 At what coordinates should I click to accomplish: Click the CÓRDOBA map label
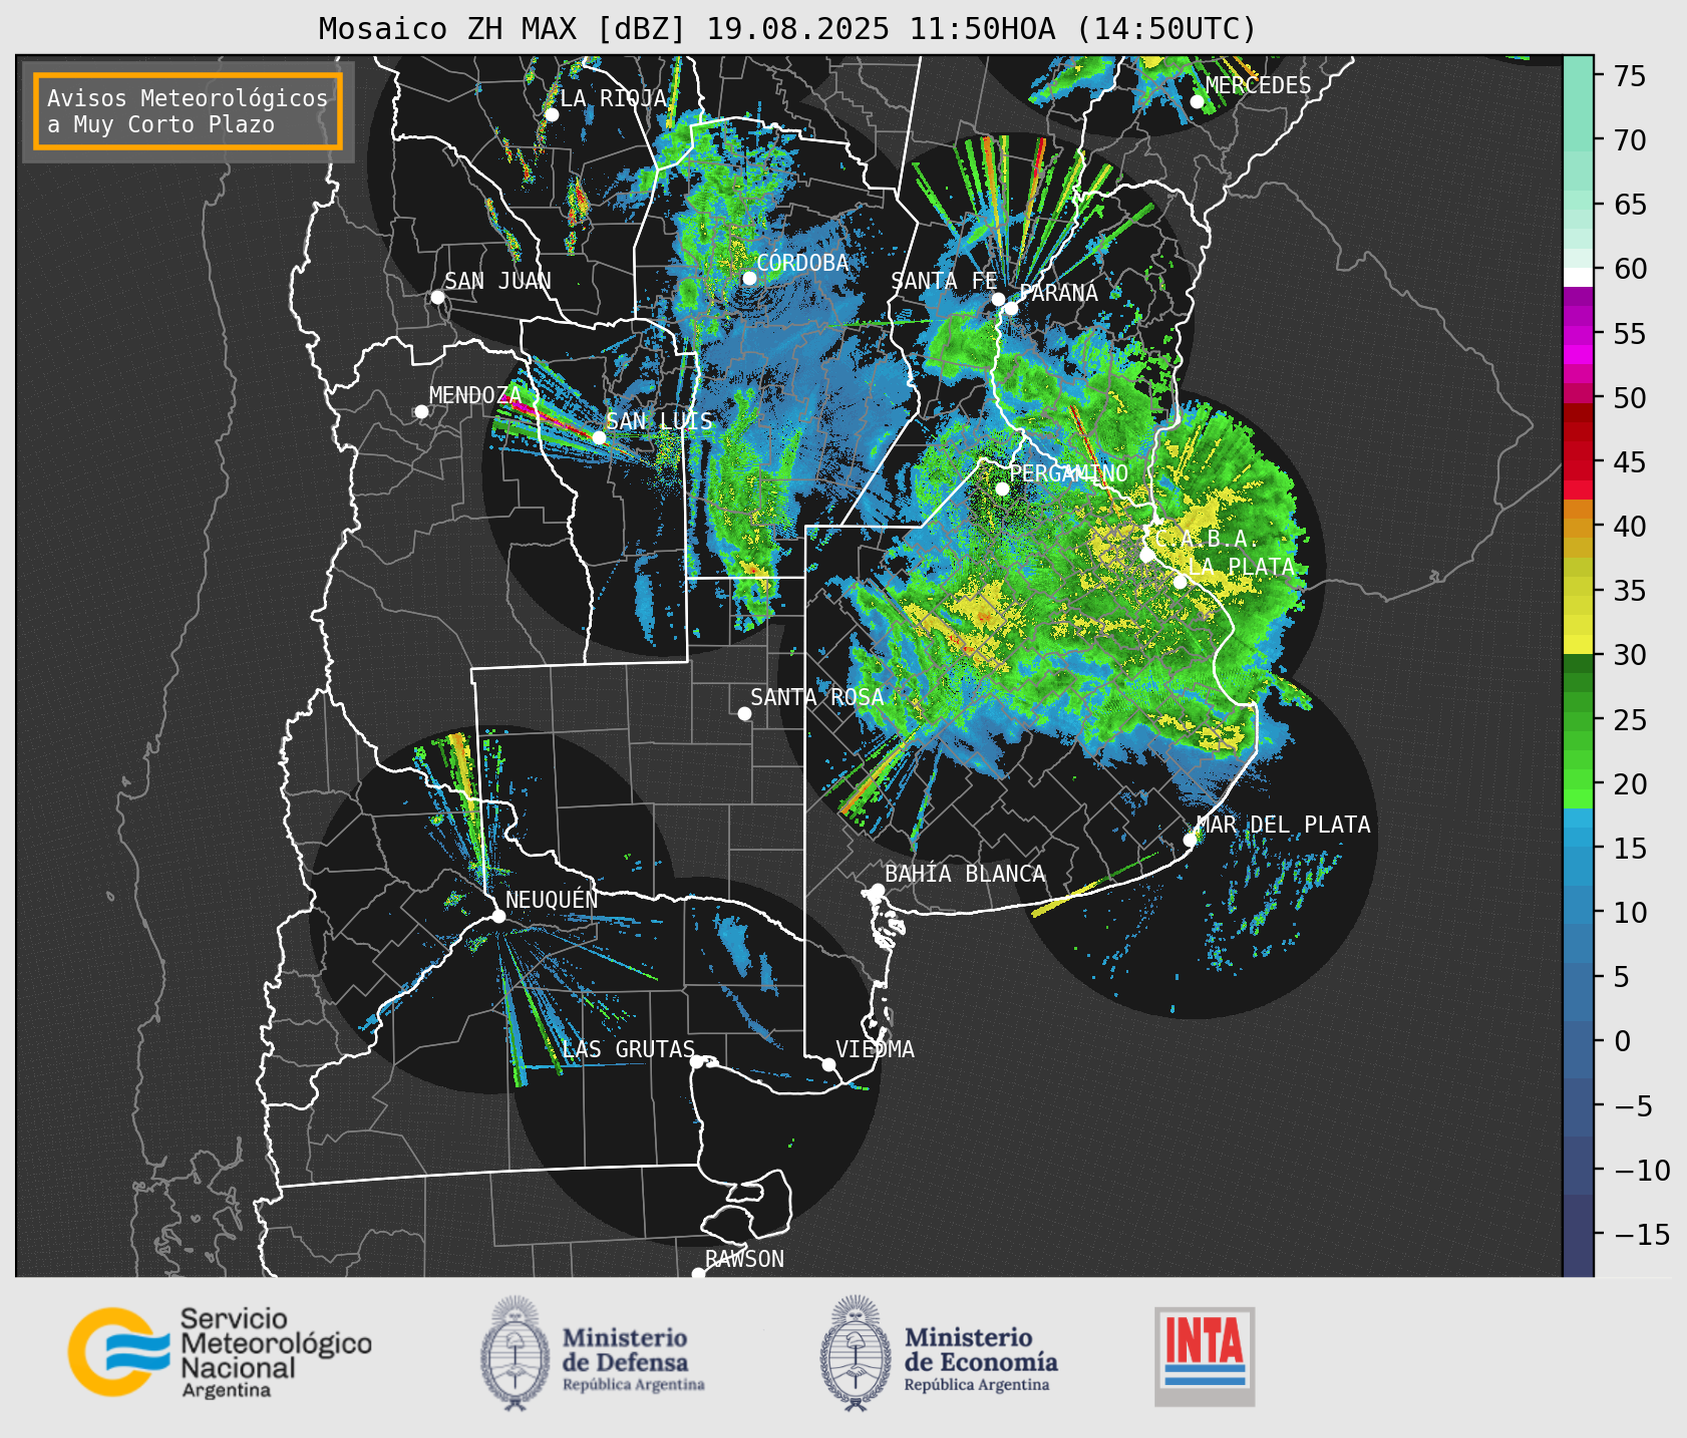click(x=803, y=263)
